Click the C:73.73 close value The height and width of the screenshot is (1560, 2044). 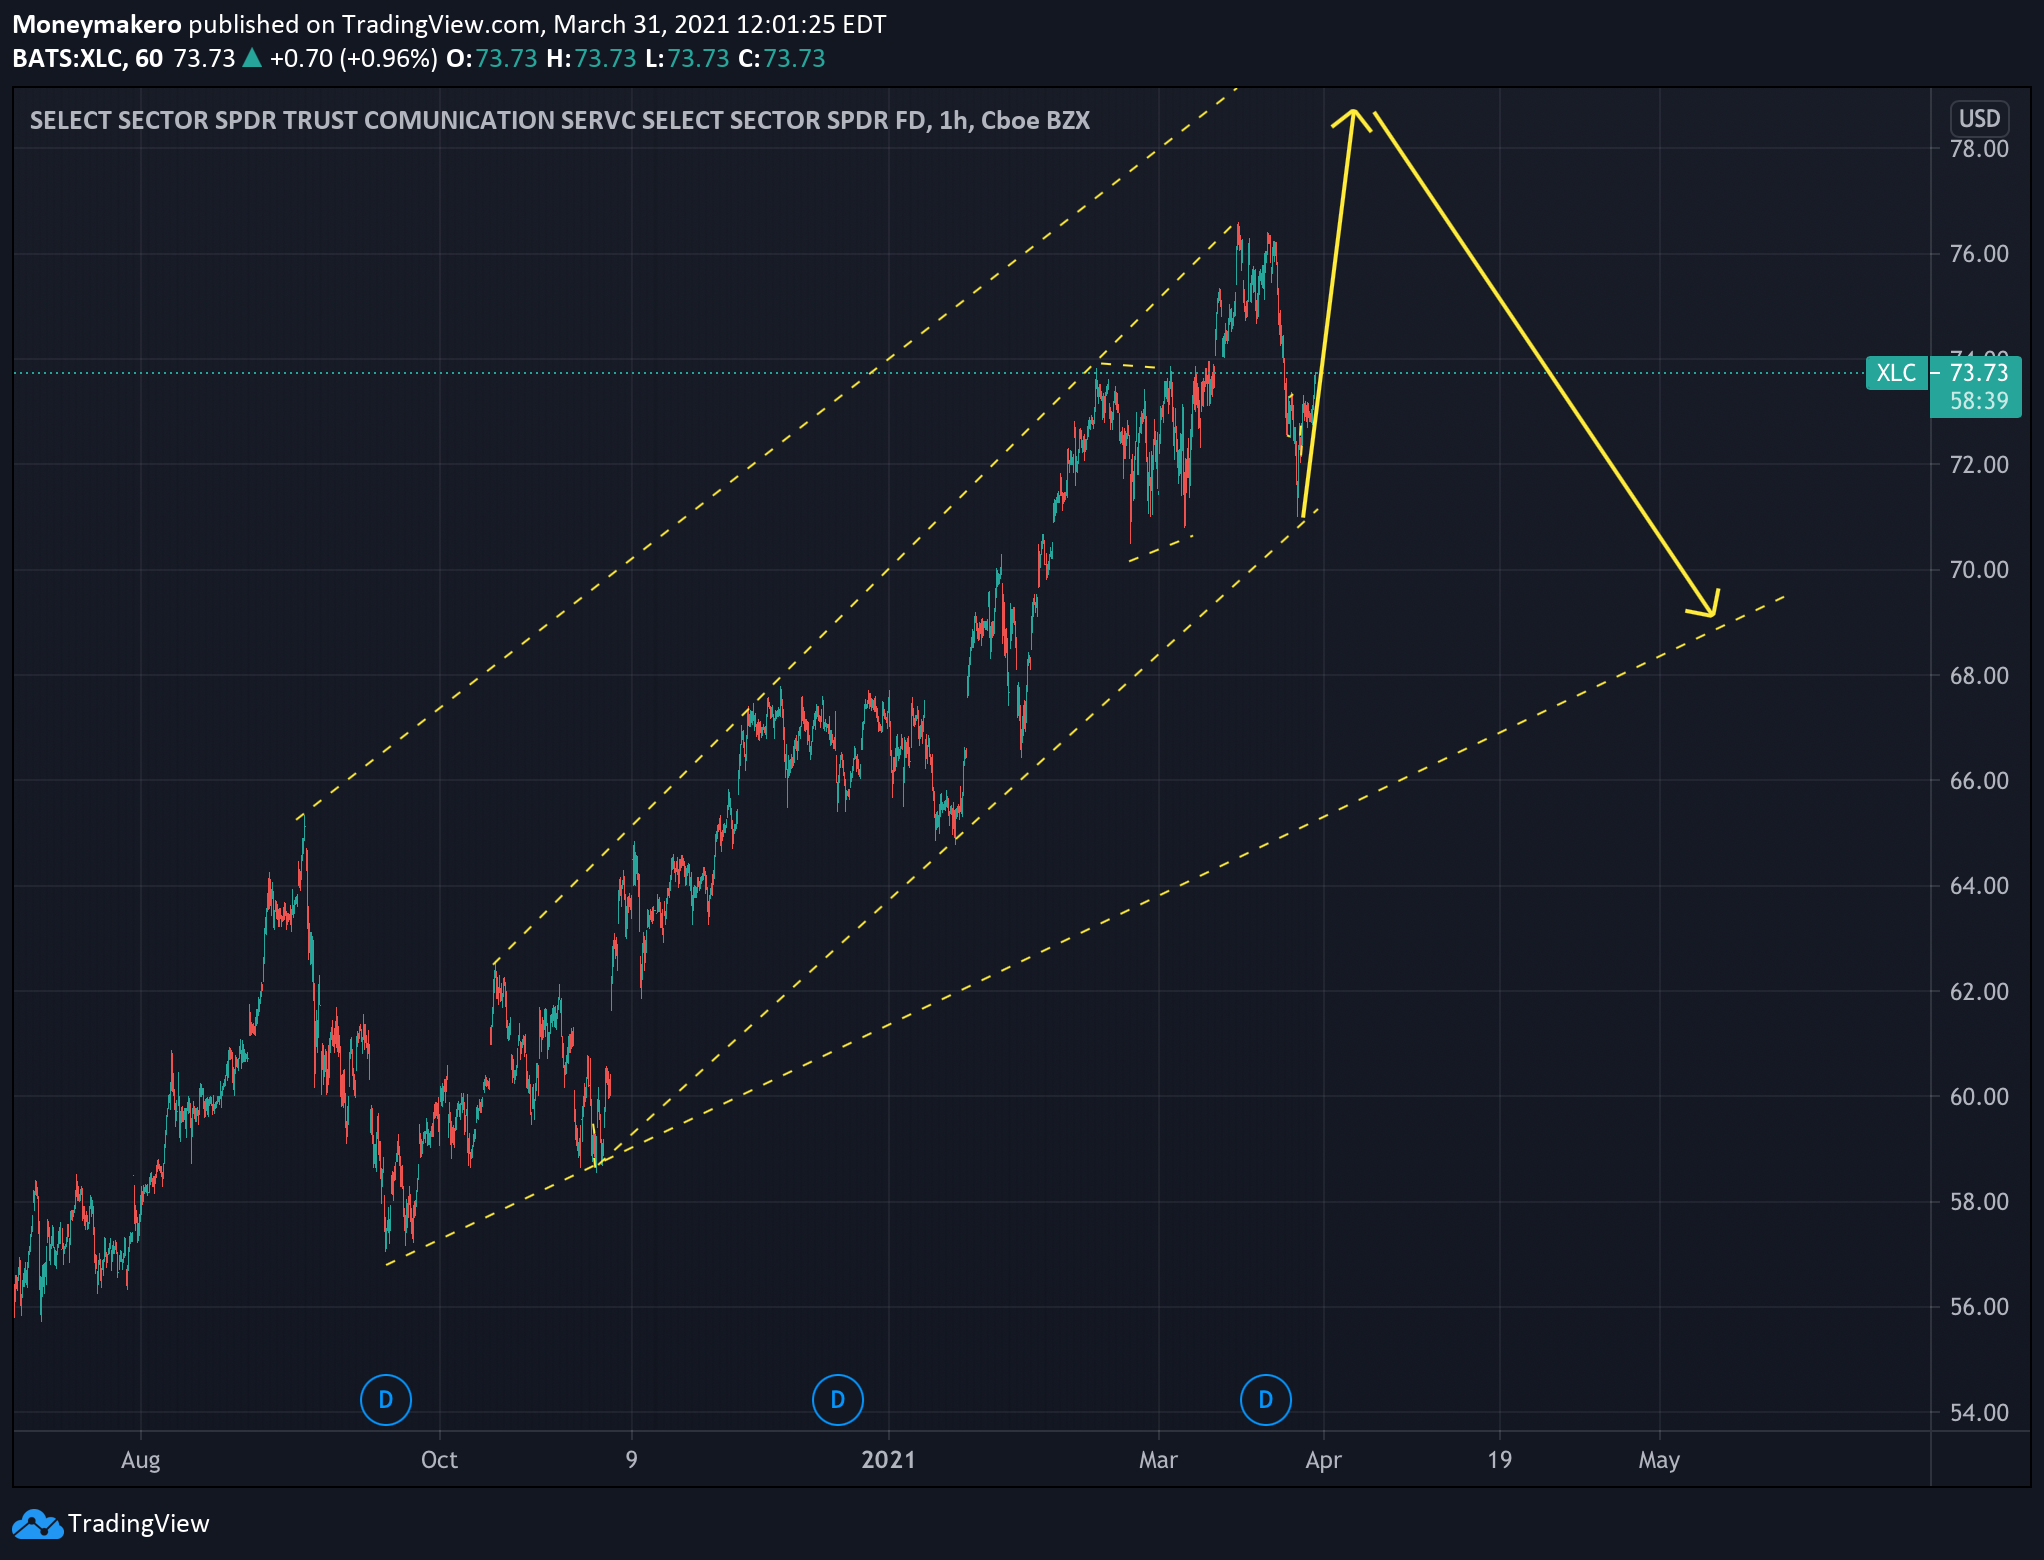click(x=782, y=59)
